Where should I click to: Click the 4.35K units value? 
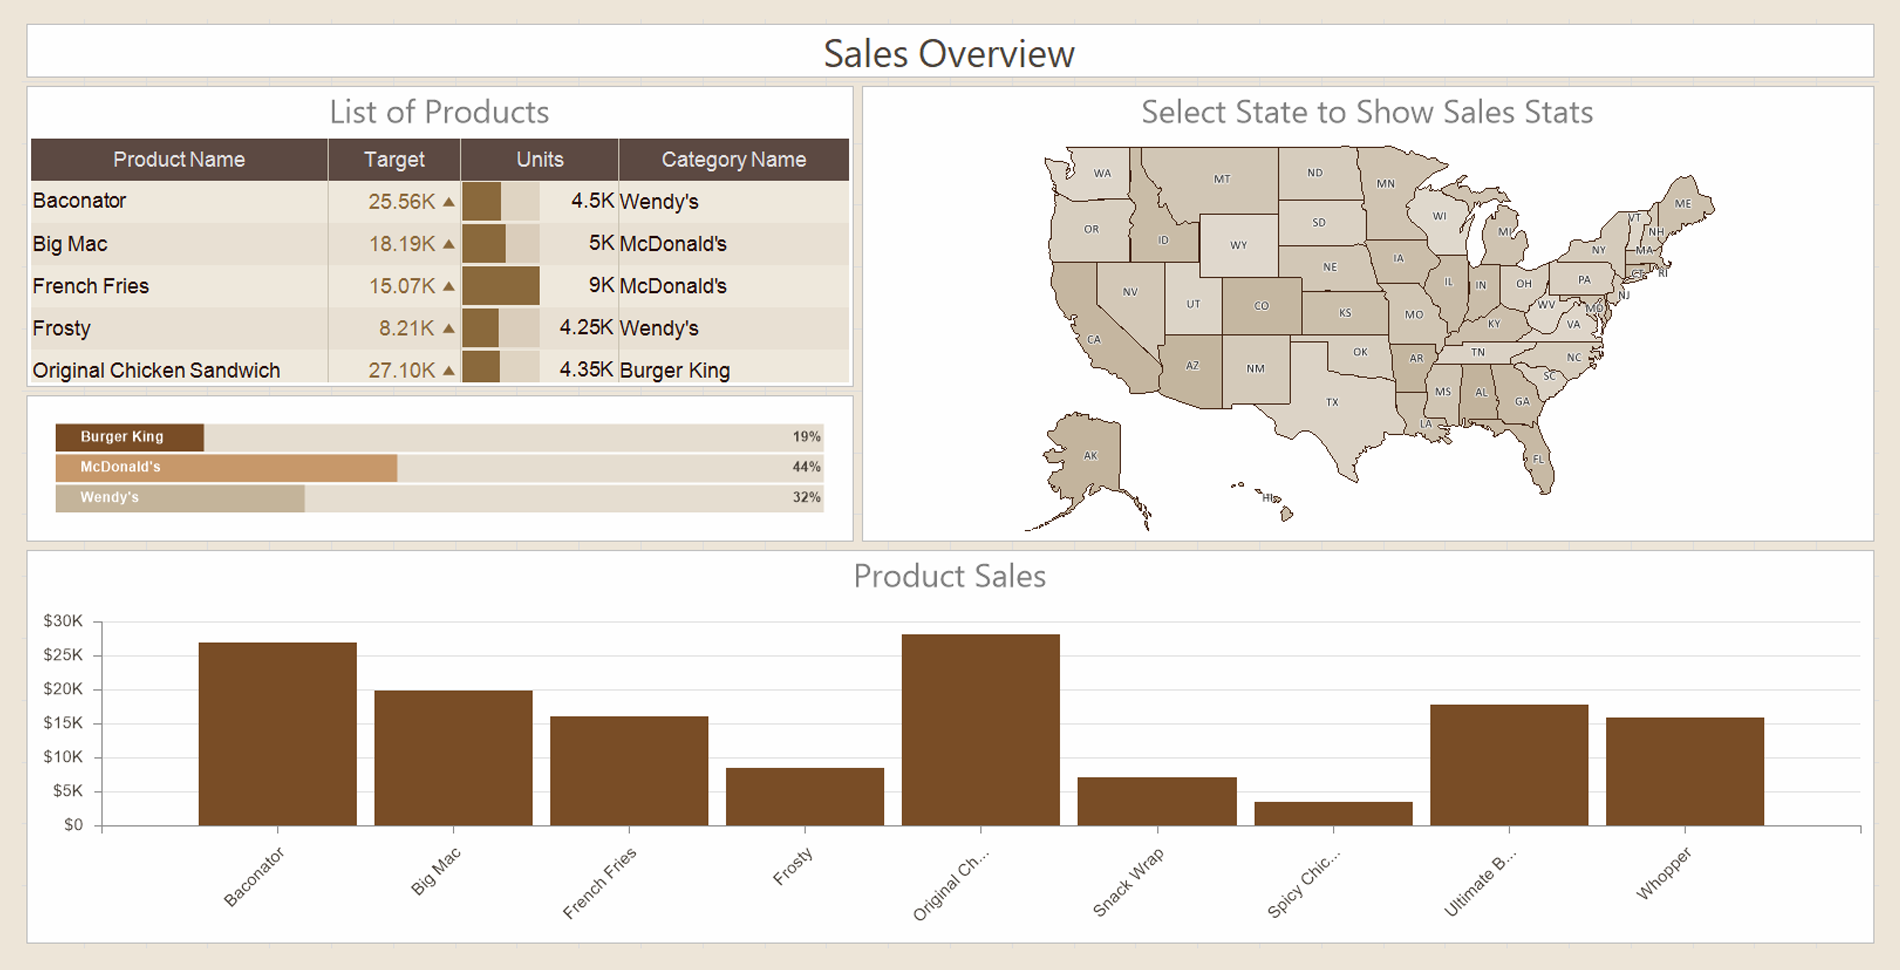pos(586,370)
